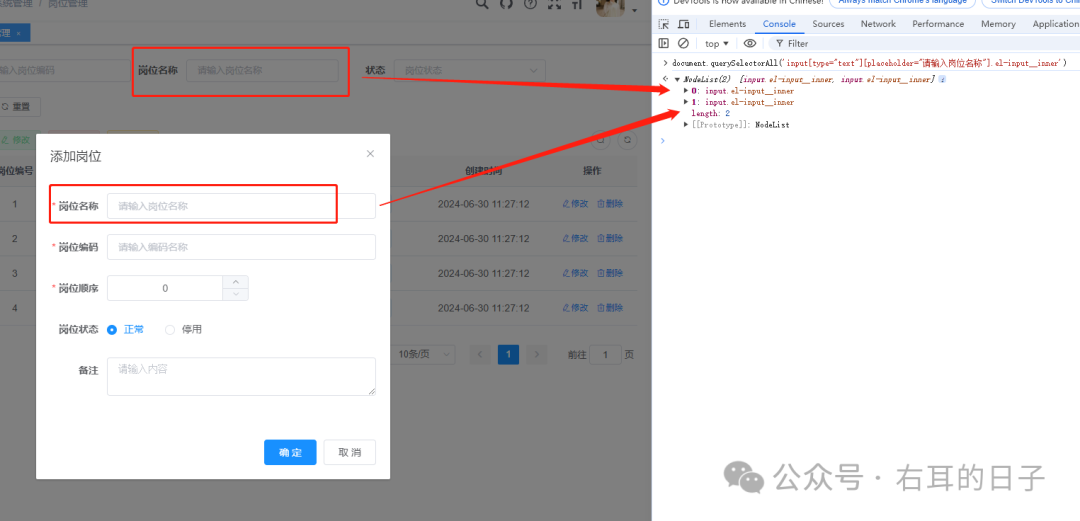Open the Performance tab in DevTools
The image size is (1080, 521).
tap(938, 24)
